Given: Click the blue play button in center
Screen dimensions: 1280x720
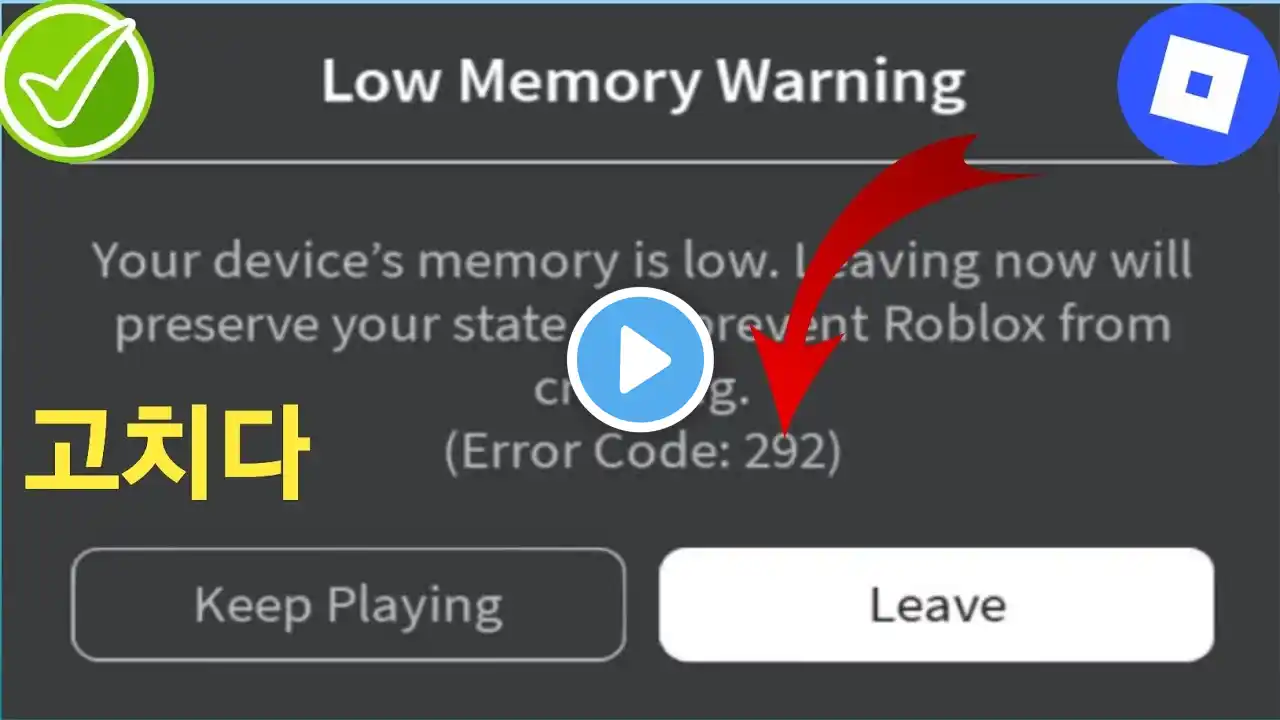Looking at the screenshot, I should (x=640, y=359).
